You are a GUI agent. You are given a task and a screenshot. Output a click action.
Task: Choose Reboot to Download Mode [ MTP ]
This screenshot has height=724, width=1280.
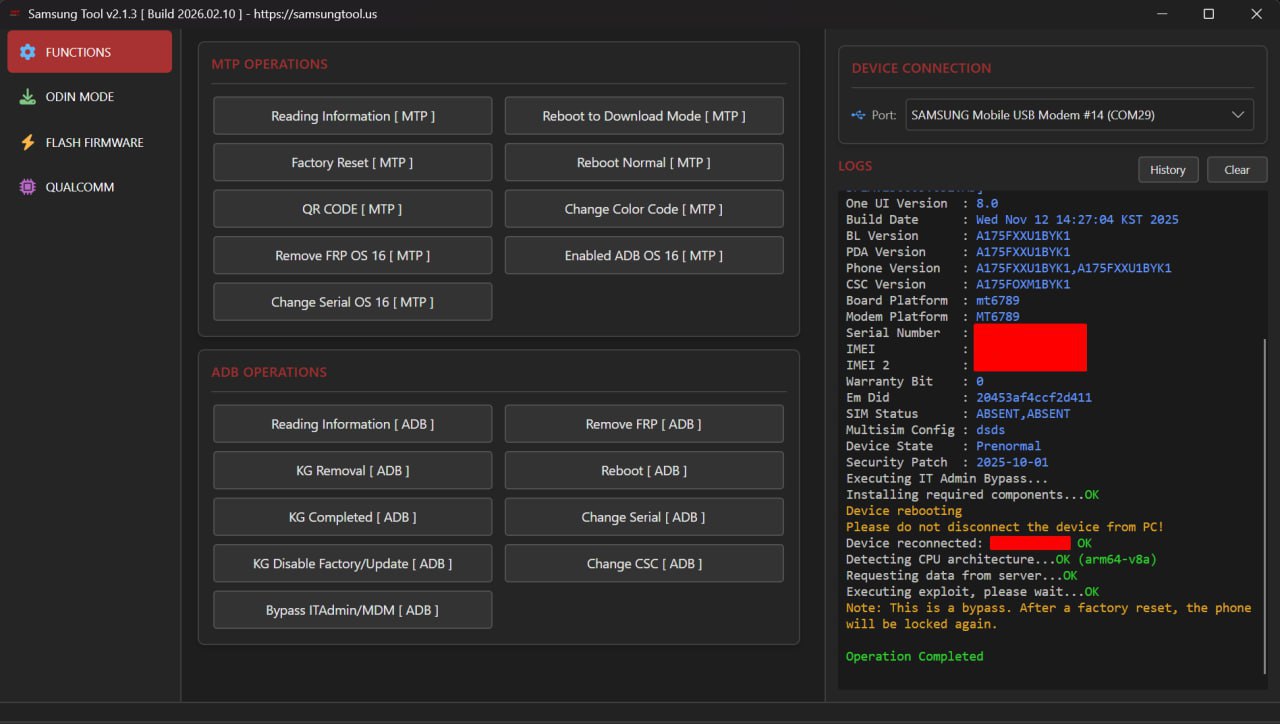[x=643, y=116]
